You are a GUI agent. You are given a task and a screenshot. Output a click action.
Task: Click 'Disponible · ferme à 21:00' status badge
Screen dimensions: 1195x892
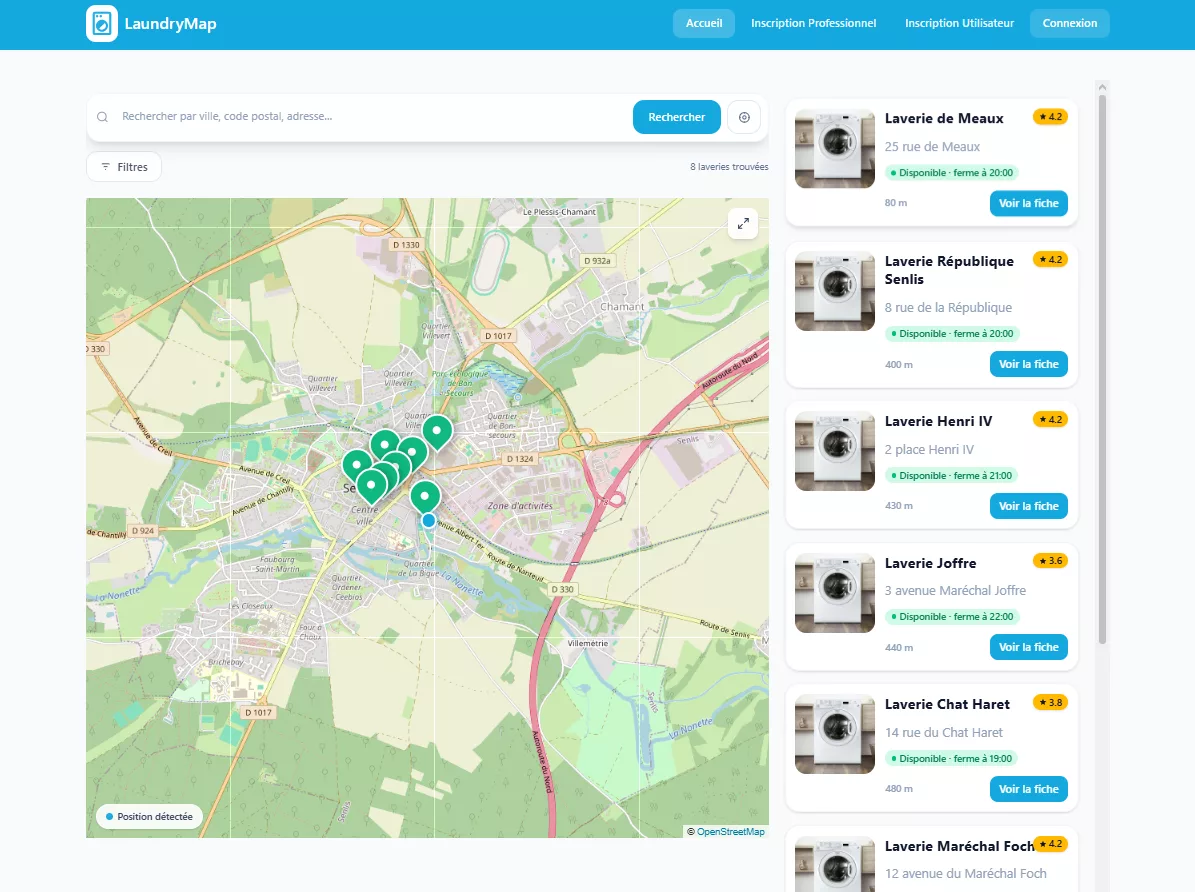(951, 476)
